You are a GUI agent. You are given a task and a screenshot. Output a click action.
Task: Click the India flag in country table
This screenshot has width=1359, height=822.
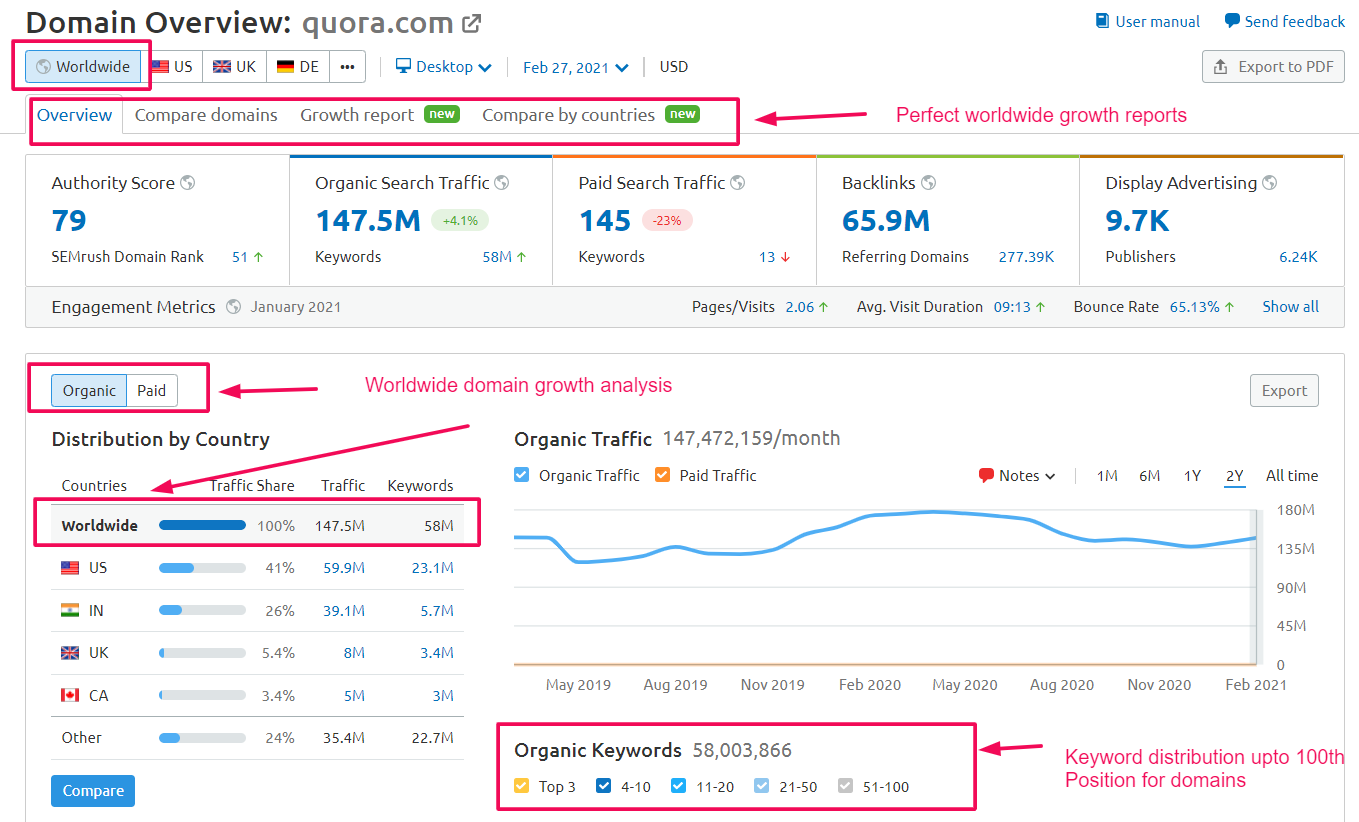[x=70, y=610]
